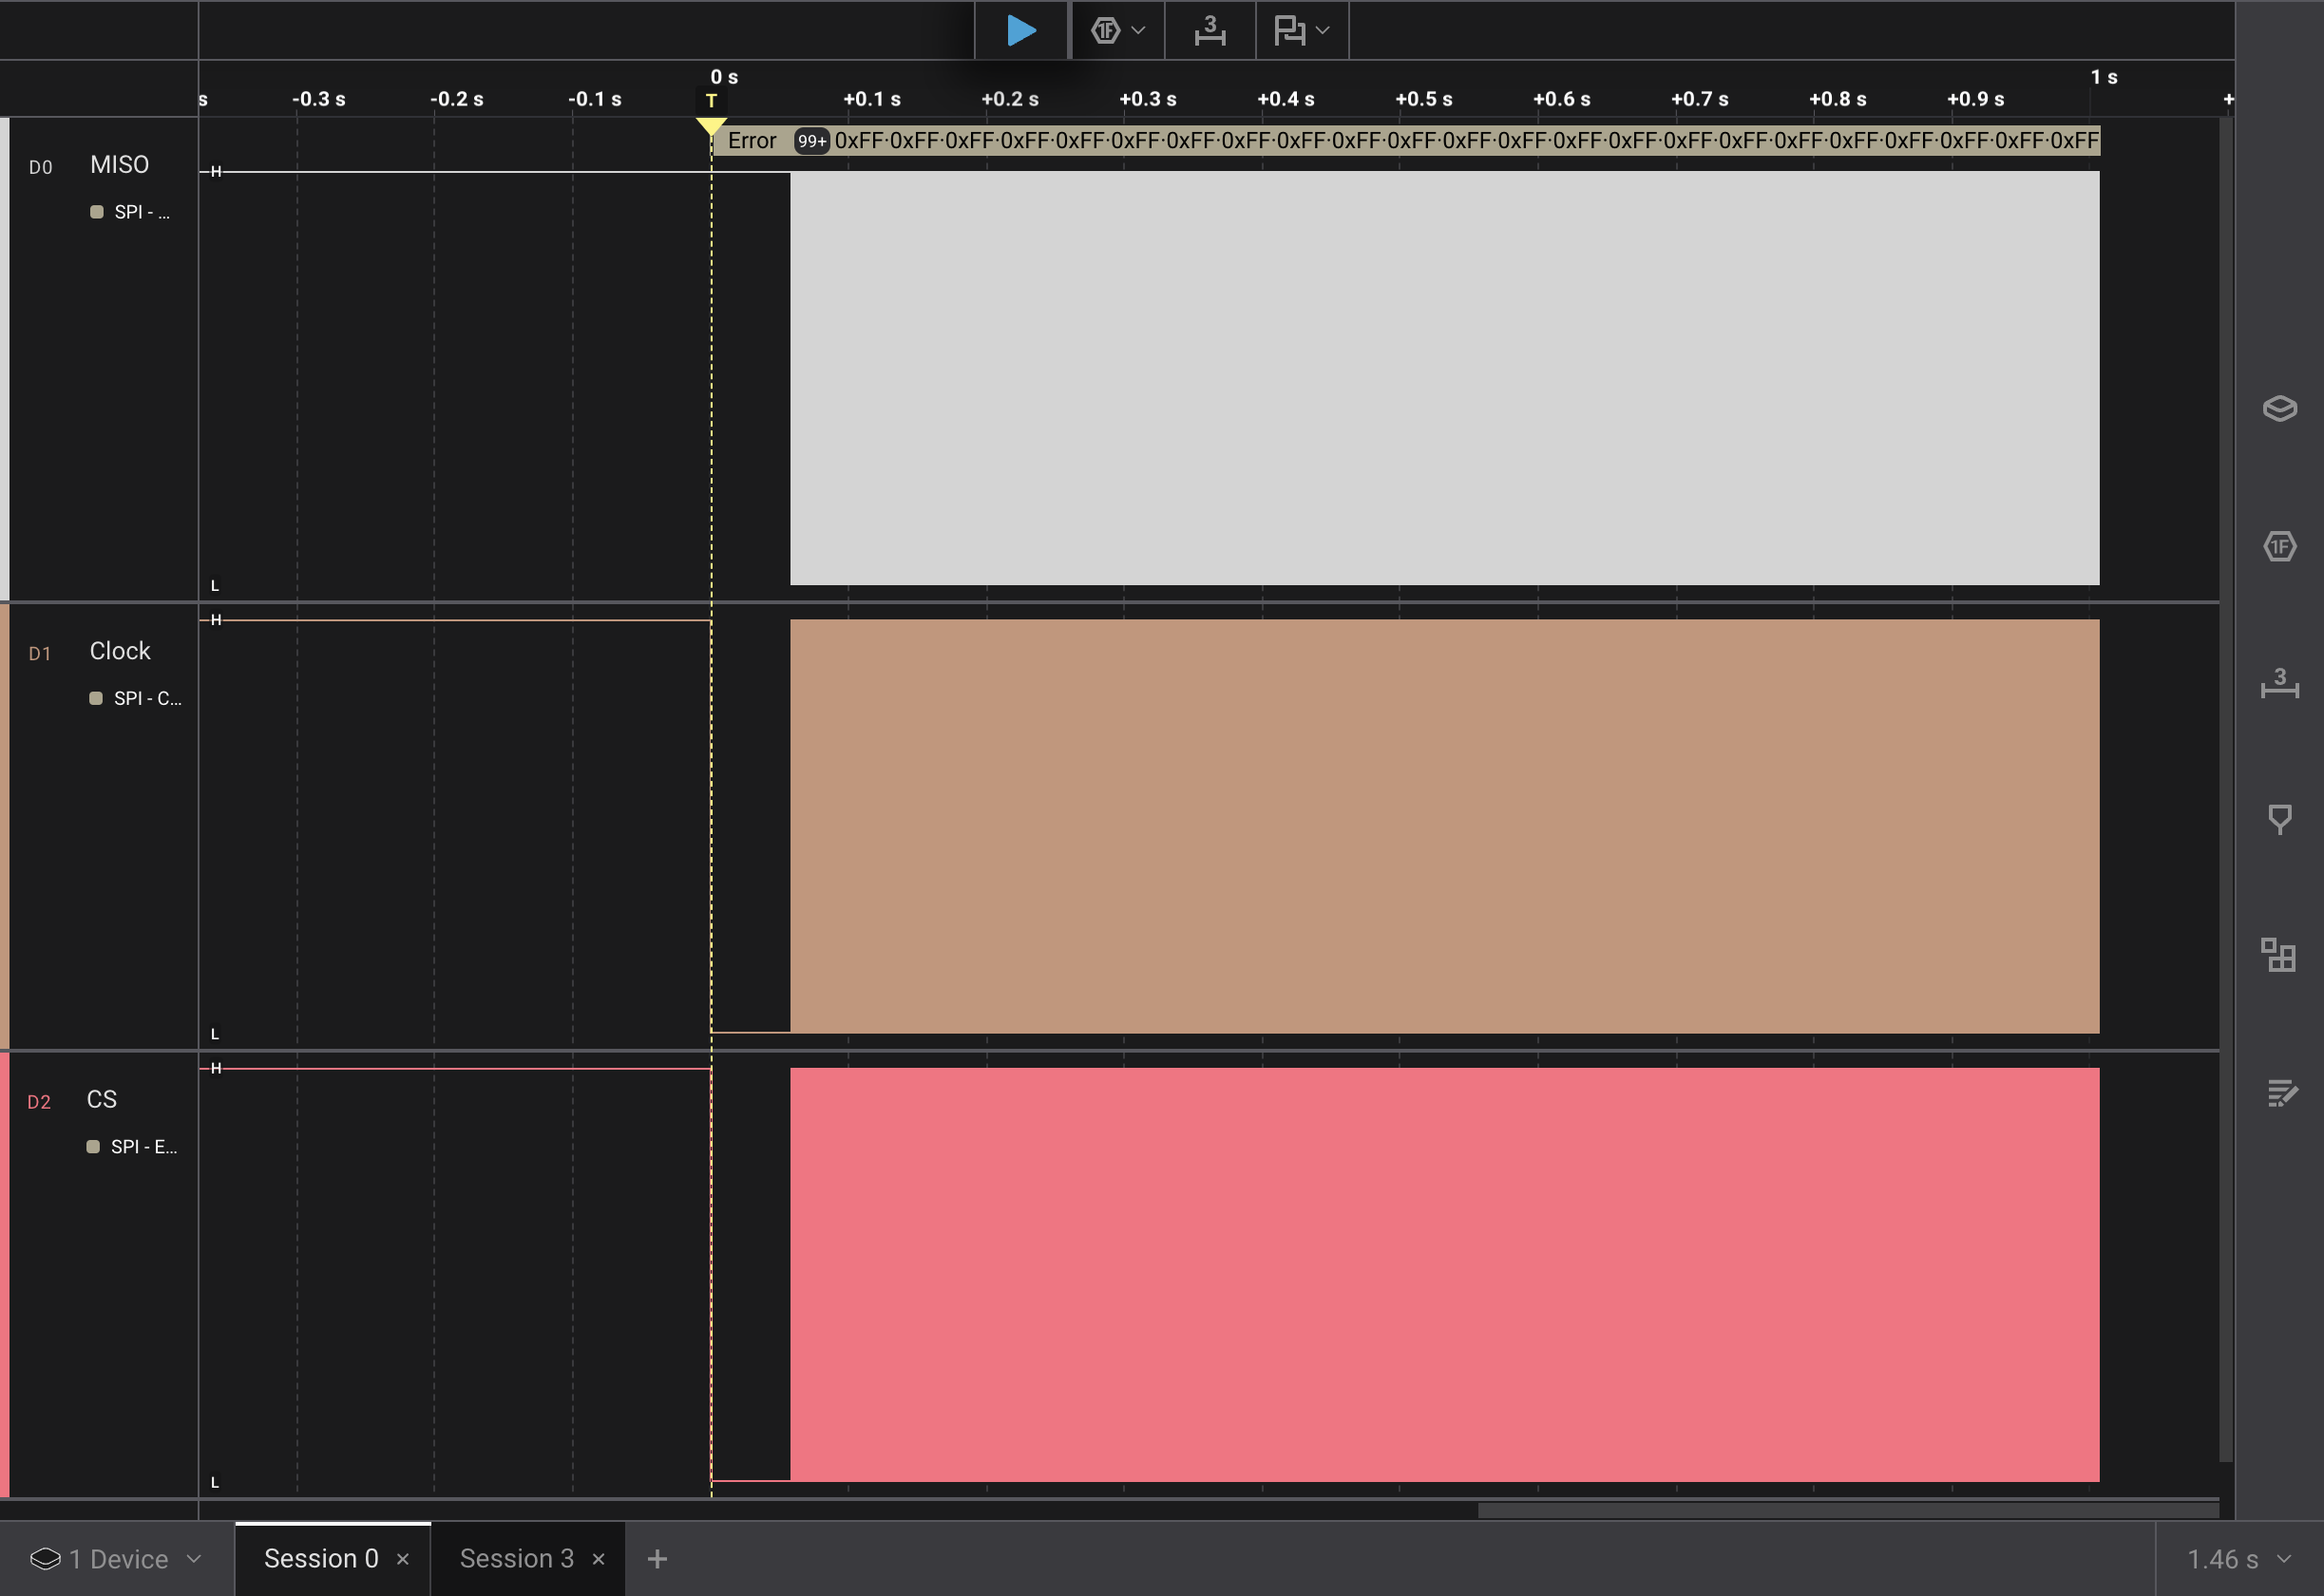Open the Device Settings panel in right sidebar
This screenshot has width=2324, height=1596.
click(2279, 408)
